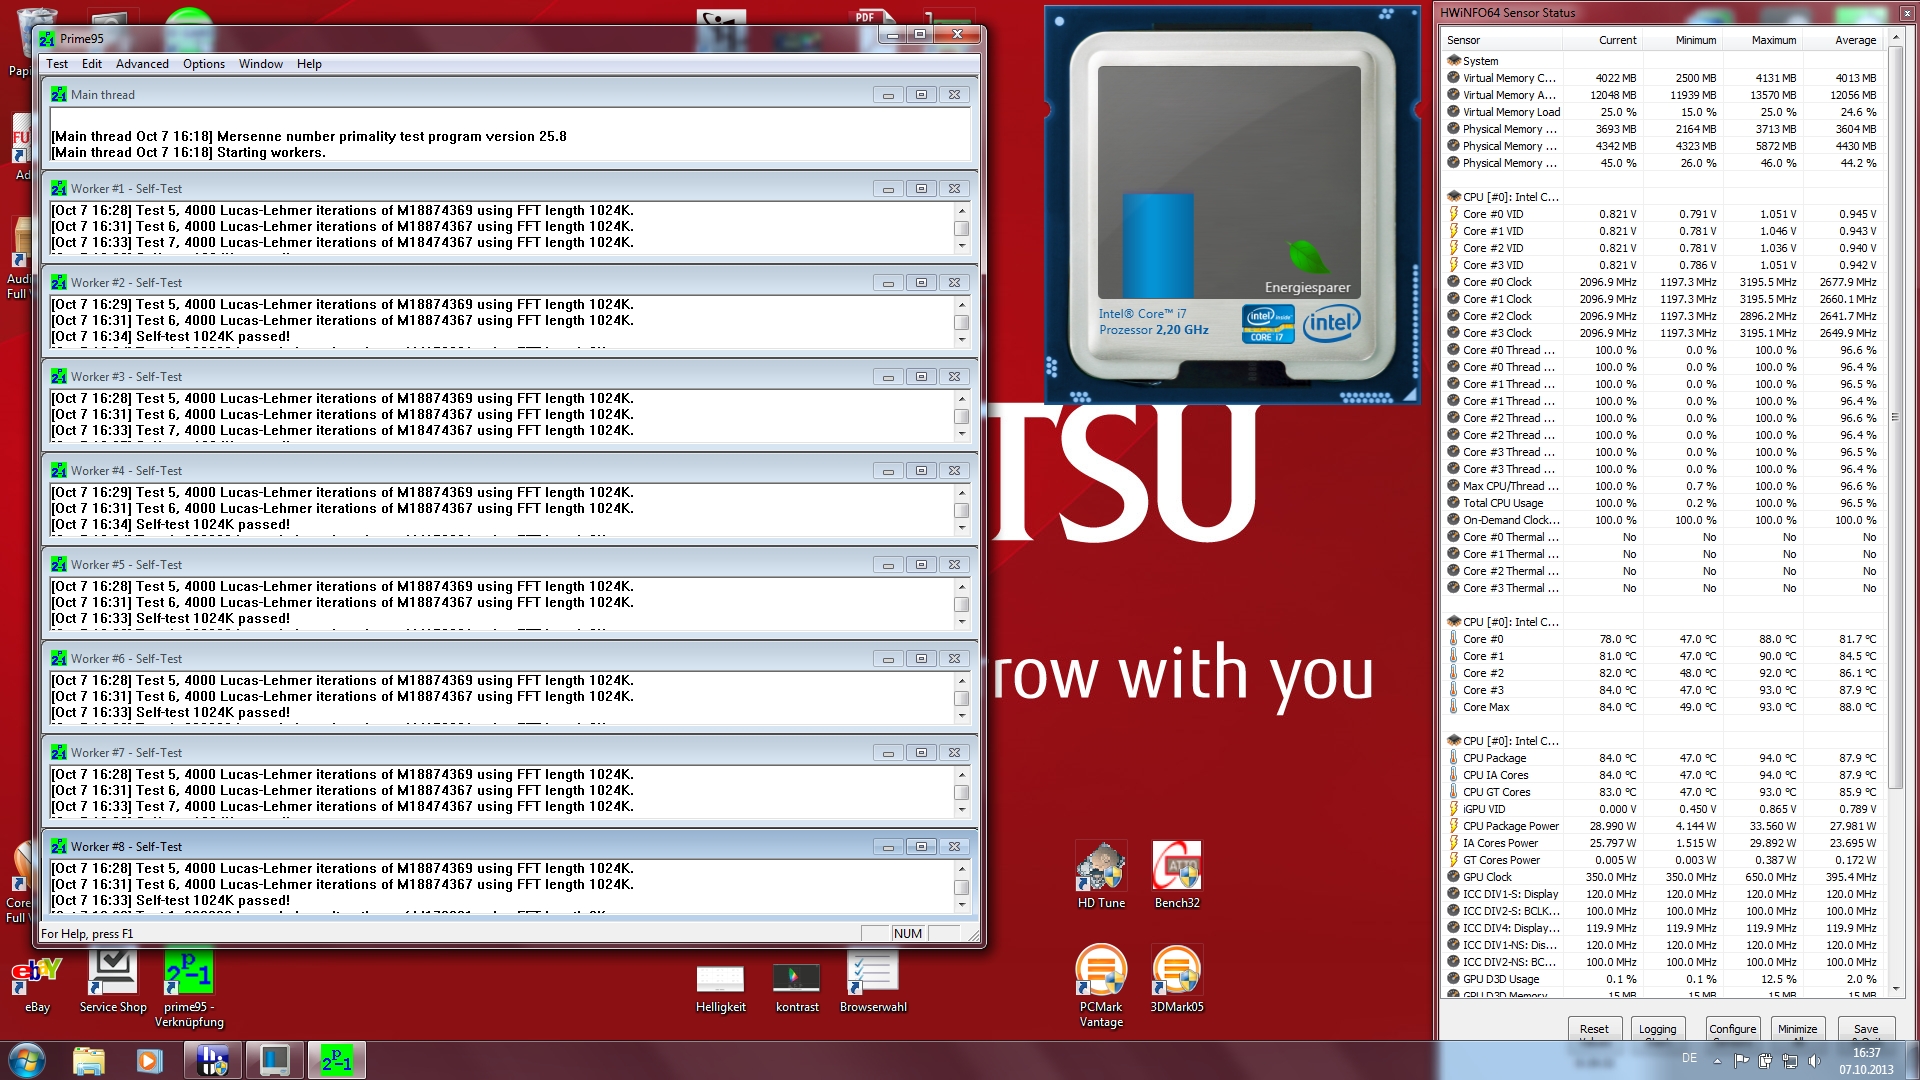Click the Prime95 taskbar button

tap(337, 1060)
